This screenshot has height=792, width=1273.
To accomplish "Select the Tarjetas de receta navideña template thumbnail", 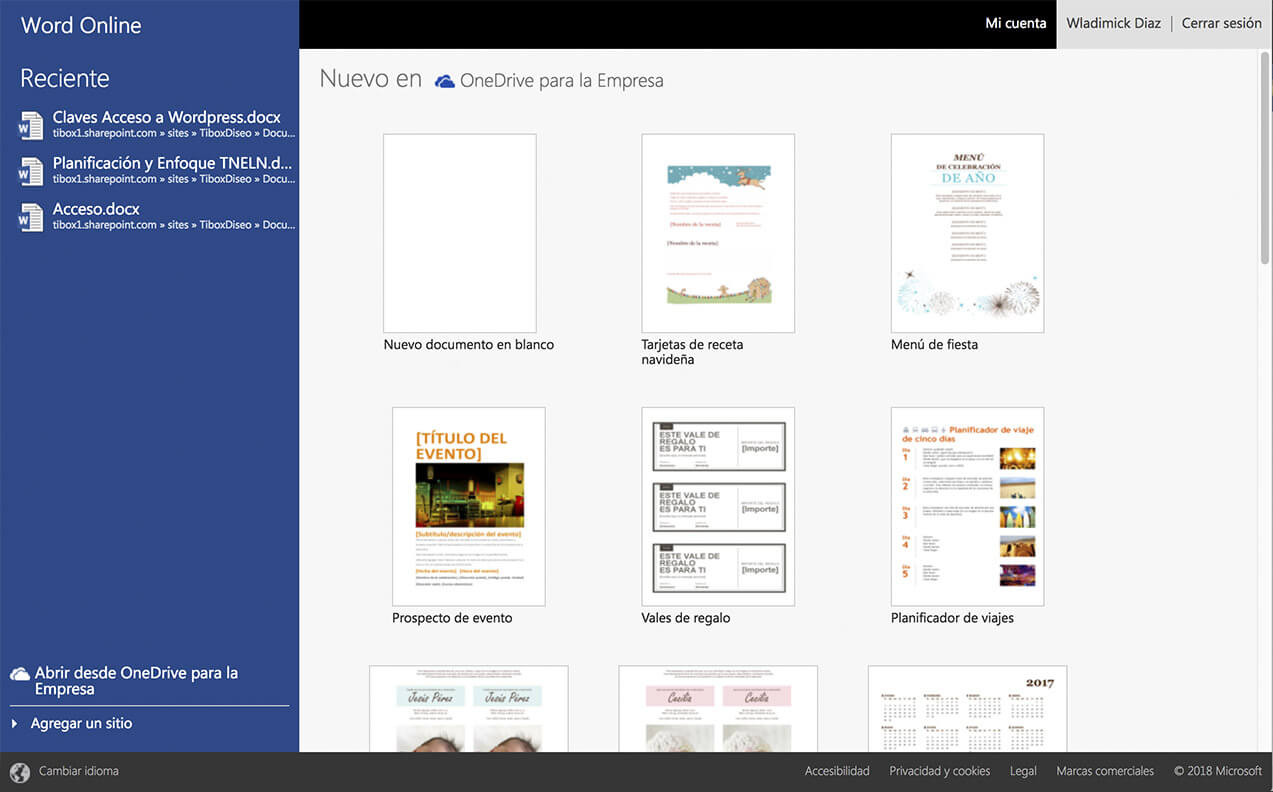I will click(x=718, y=233).
